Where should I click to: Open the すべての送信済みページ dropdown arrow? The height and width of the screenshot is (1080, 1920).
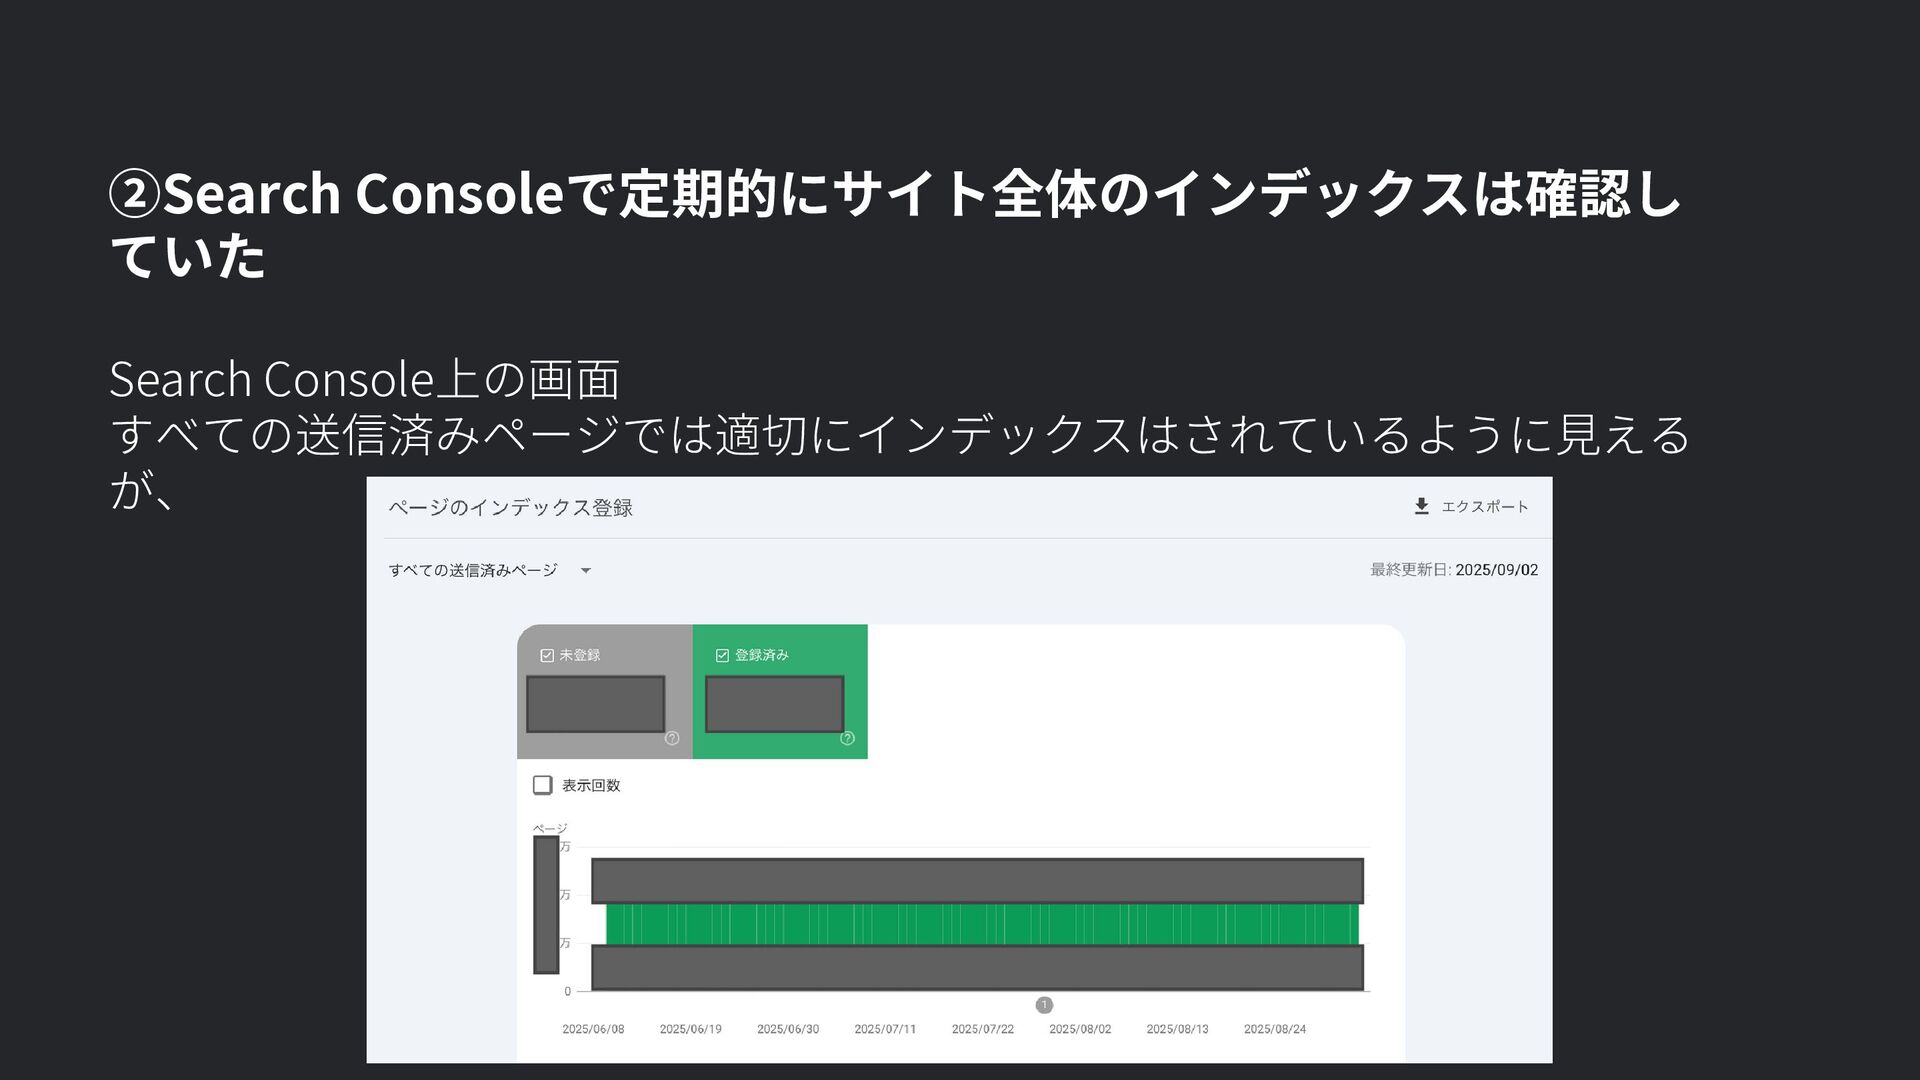[586, 570]
